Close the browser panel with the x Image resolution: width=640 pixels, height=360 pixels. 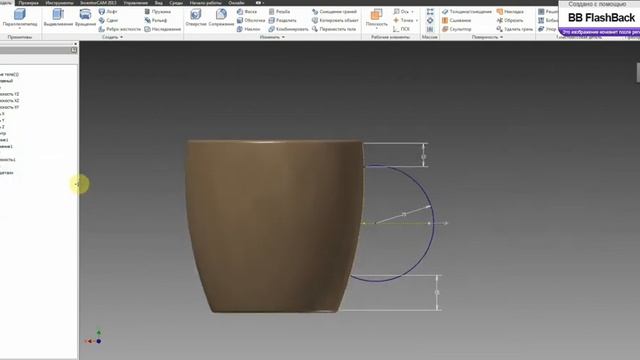coord(75,44)
